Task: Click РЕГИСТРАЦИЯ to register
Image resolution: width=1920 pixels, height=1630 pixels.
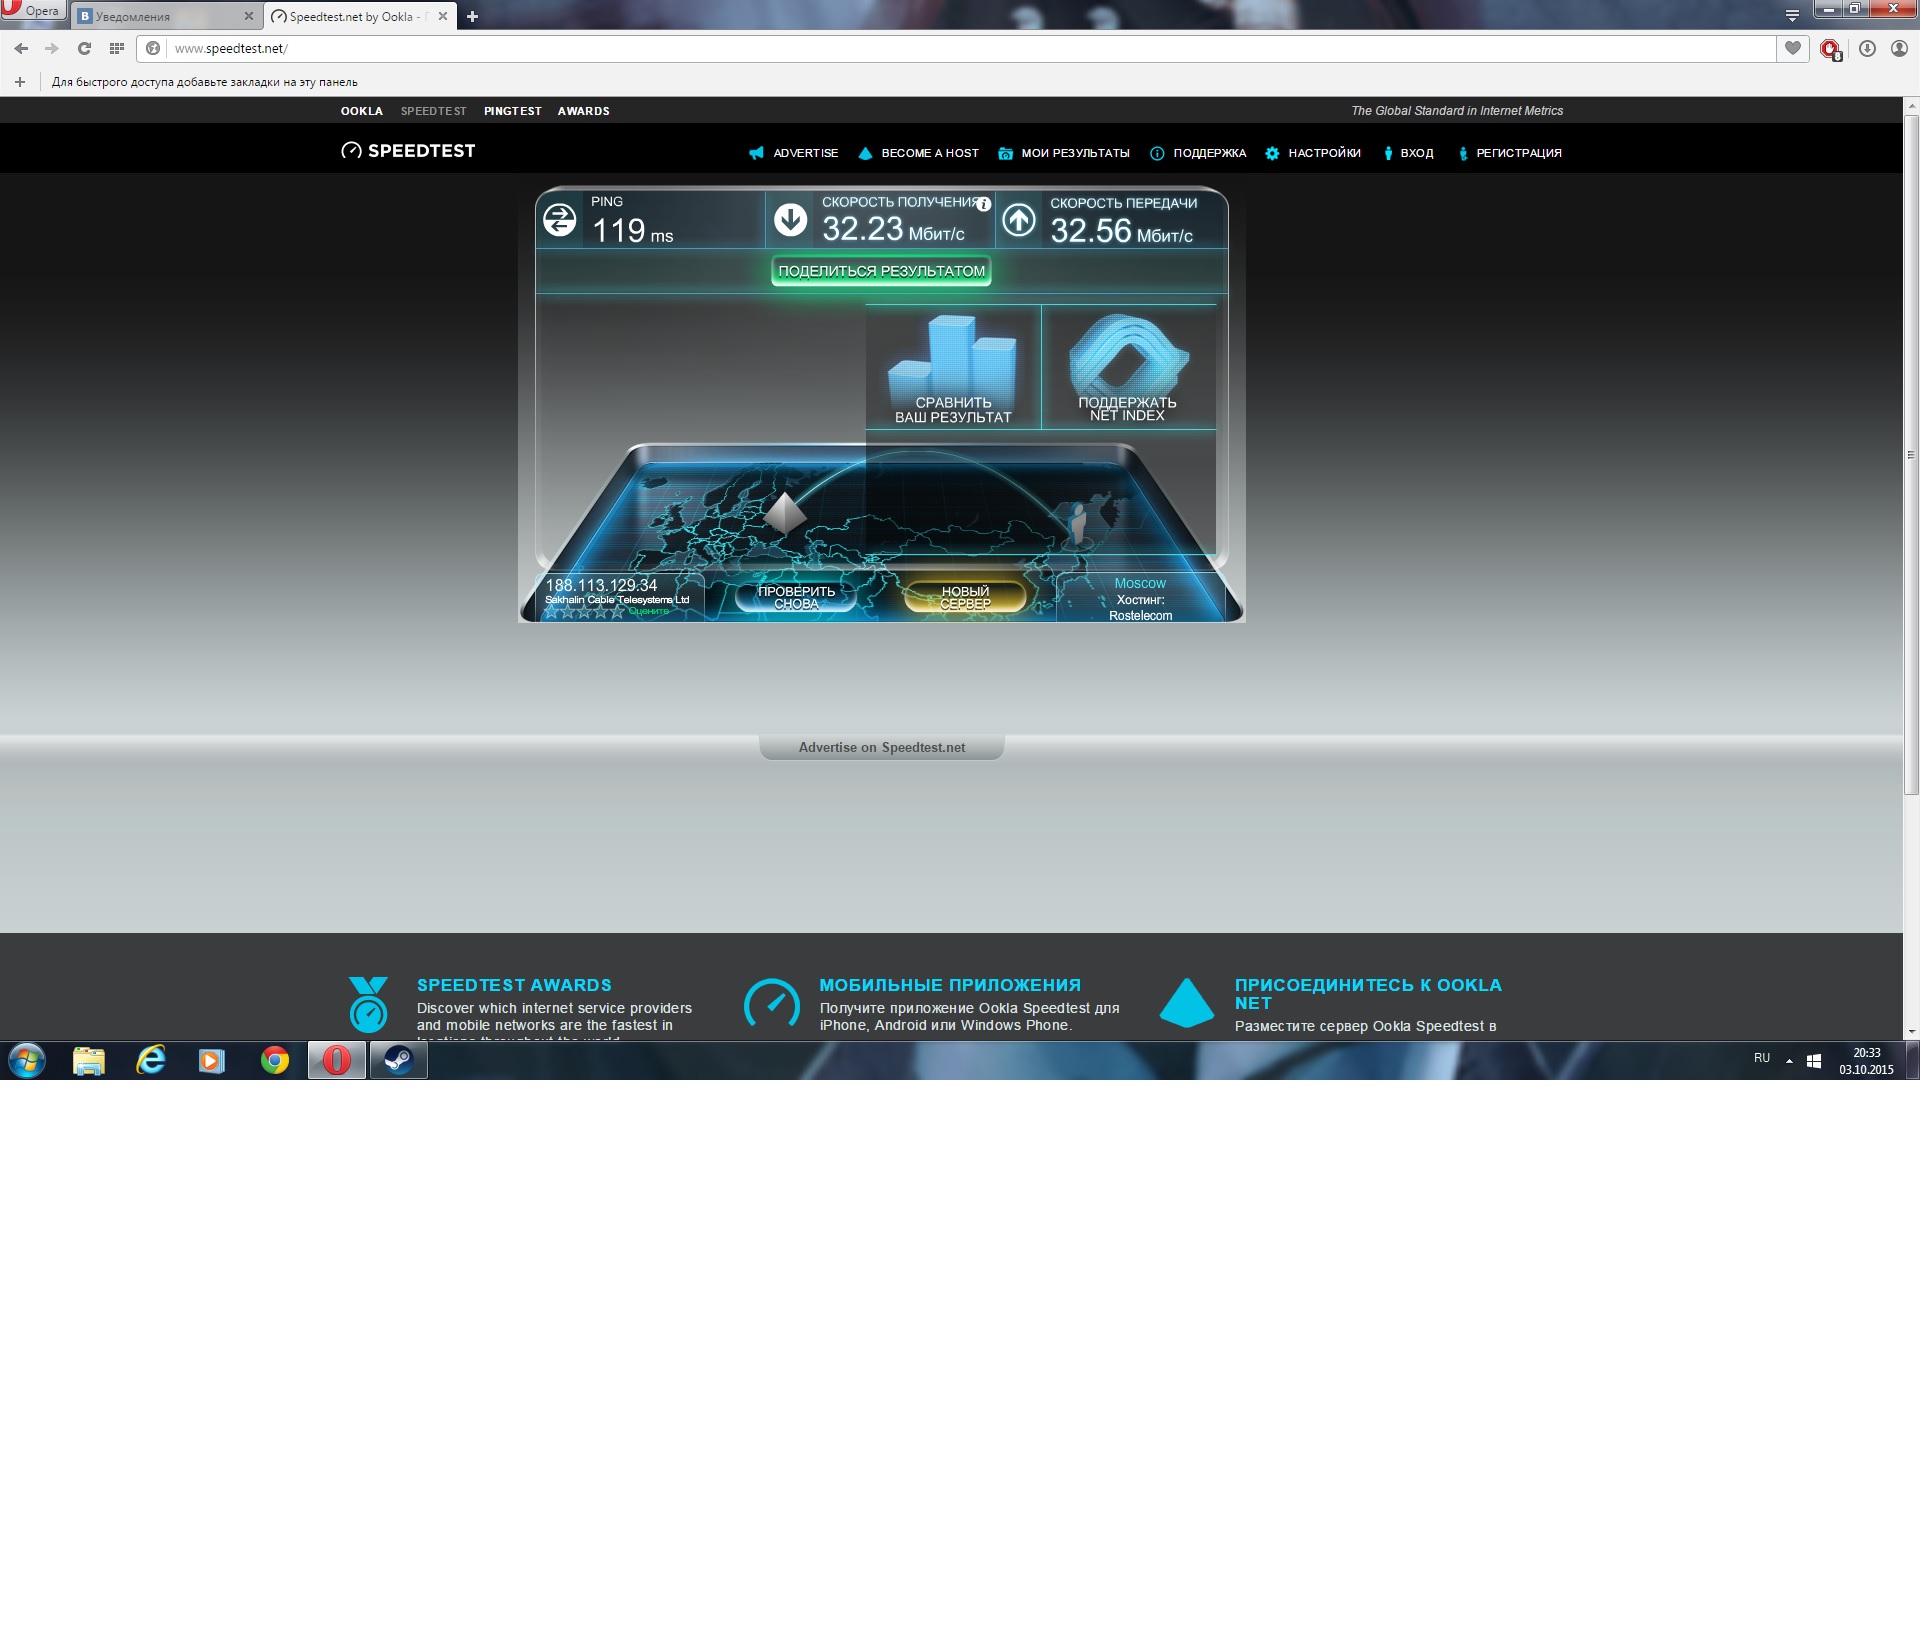Action: click(1510, 153)
